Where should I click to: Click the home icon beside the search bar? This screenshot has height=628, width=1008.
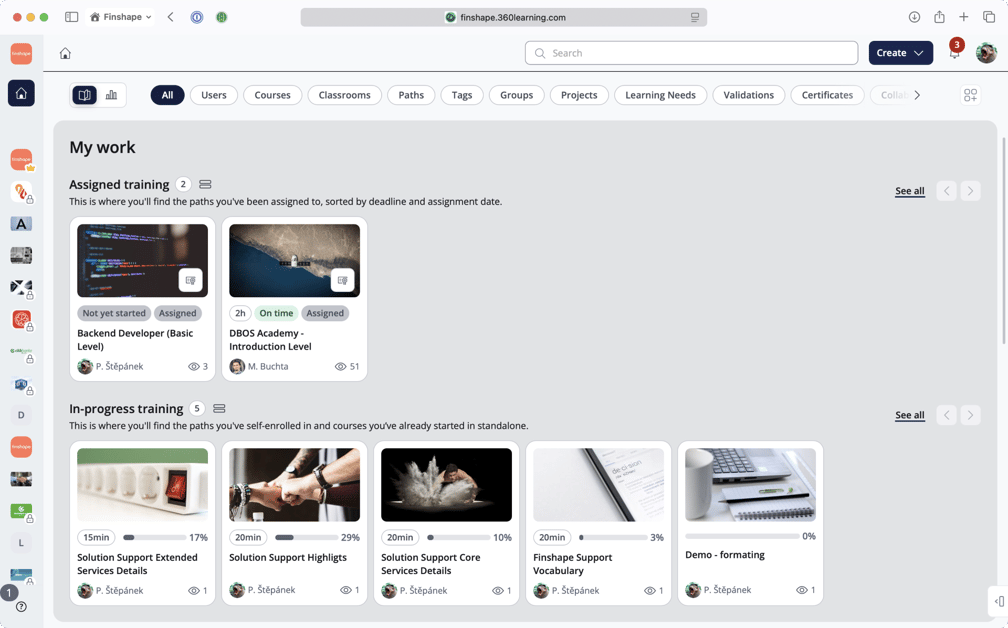point(65,53)
